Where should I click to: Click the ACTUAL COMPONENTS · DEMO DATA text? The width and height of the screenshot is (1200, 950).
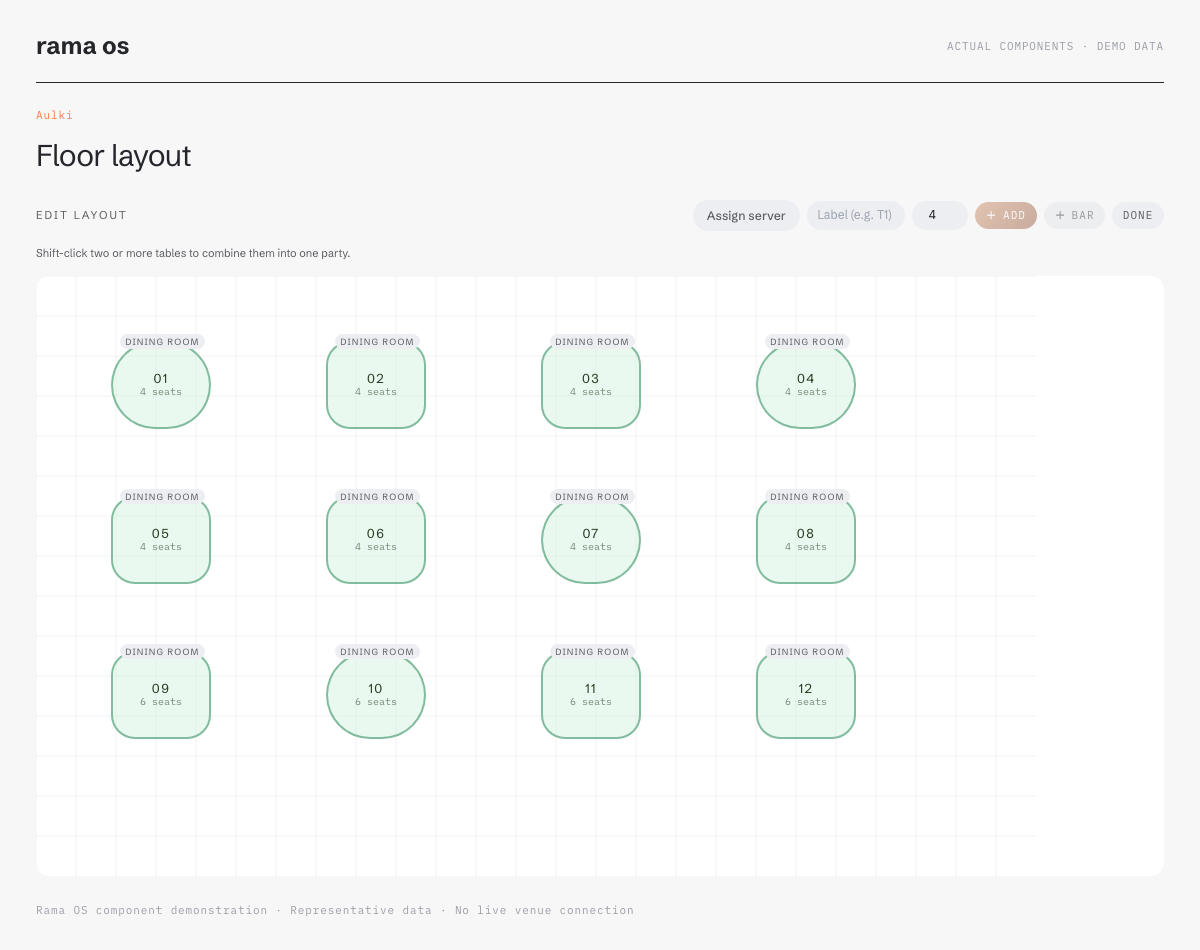[x=1055, y=46]
